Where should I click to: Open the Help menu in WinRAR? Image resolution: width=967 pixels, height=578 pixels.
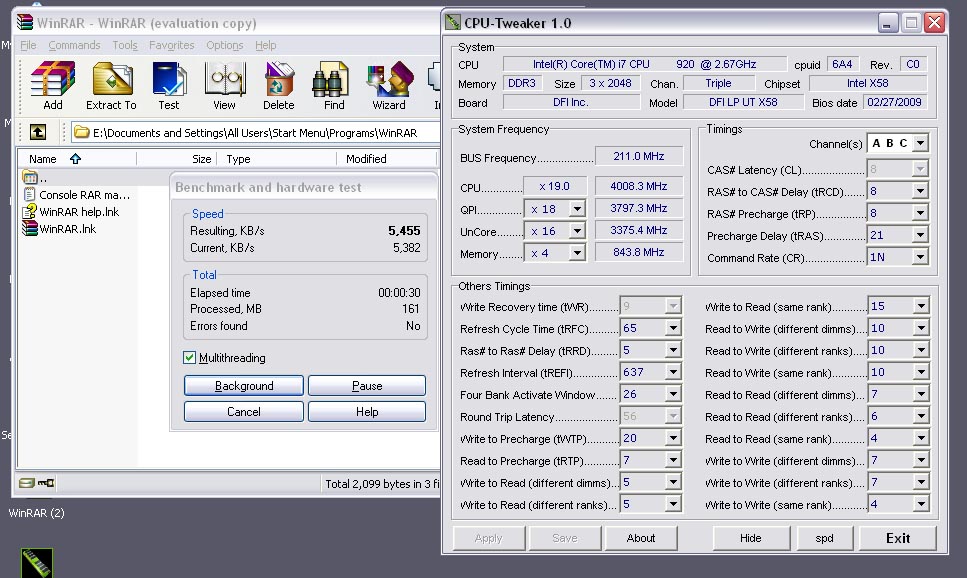pyautogui.click(x=266, y=45)
